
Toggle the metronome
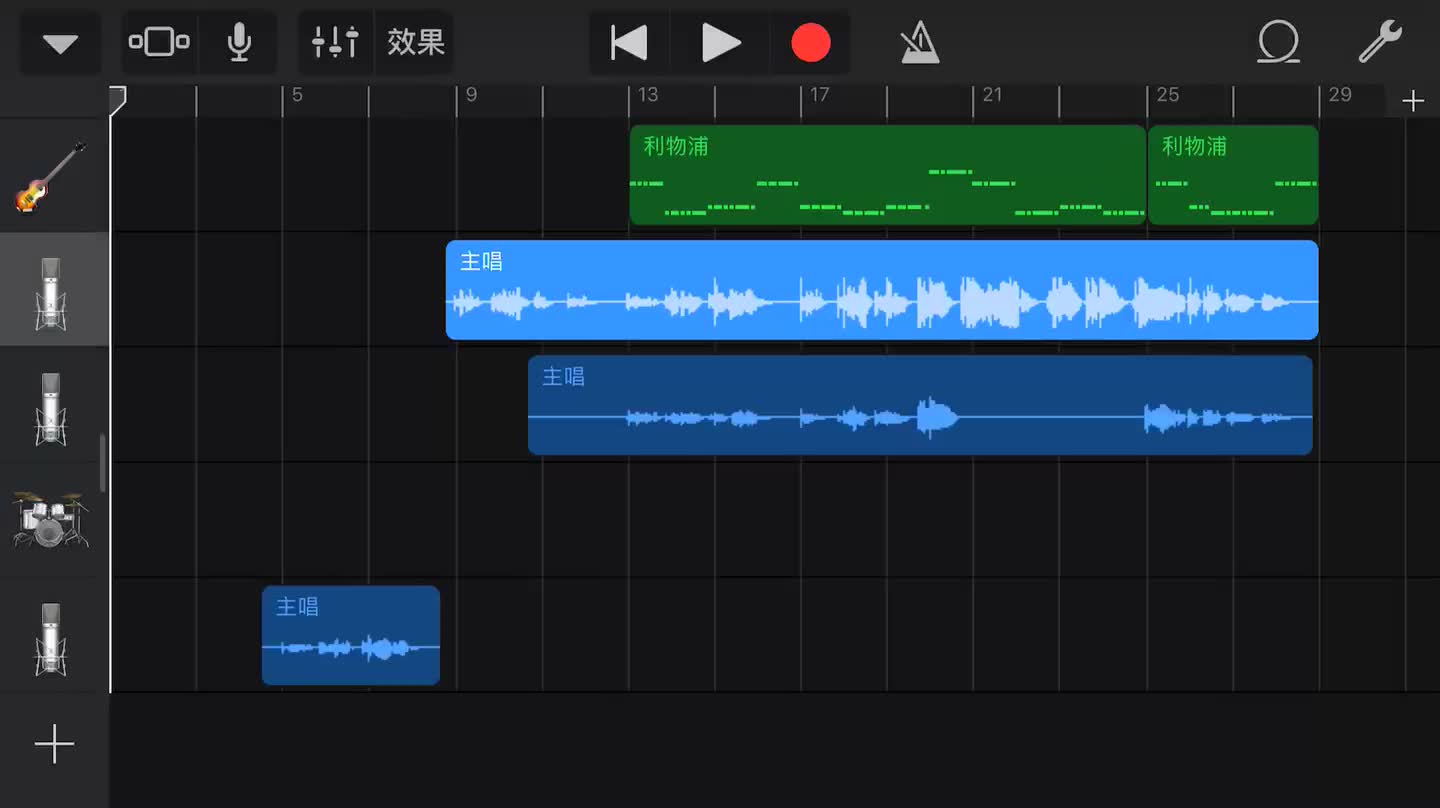click(x=919, y=43)
